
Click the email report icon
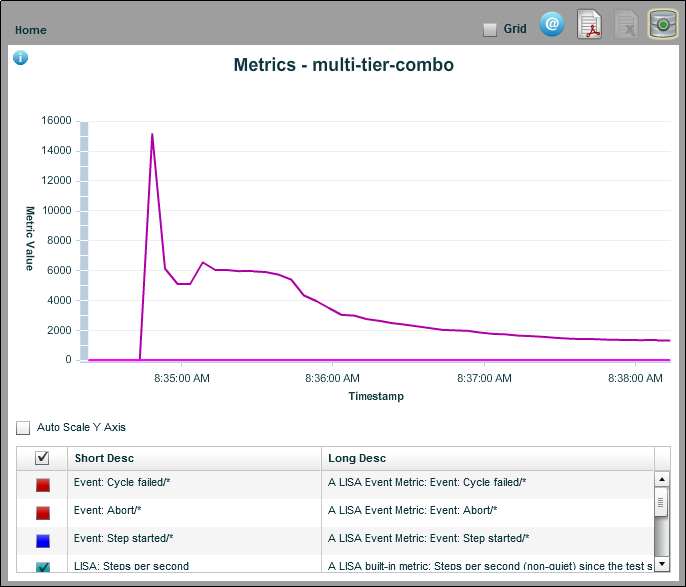[552, 24]
